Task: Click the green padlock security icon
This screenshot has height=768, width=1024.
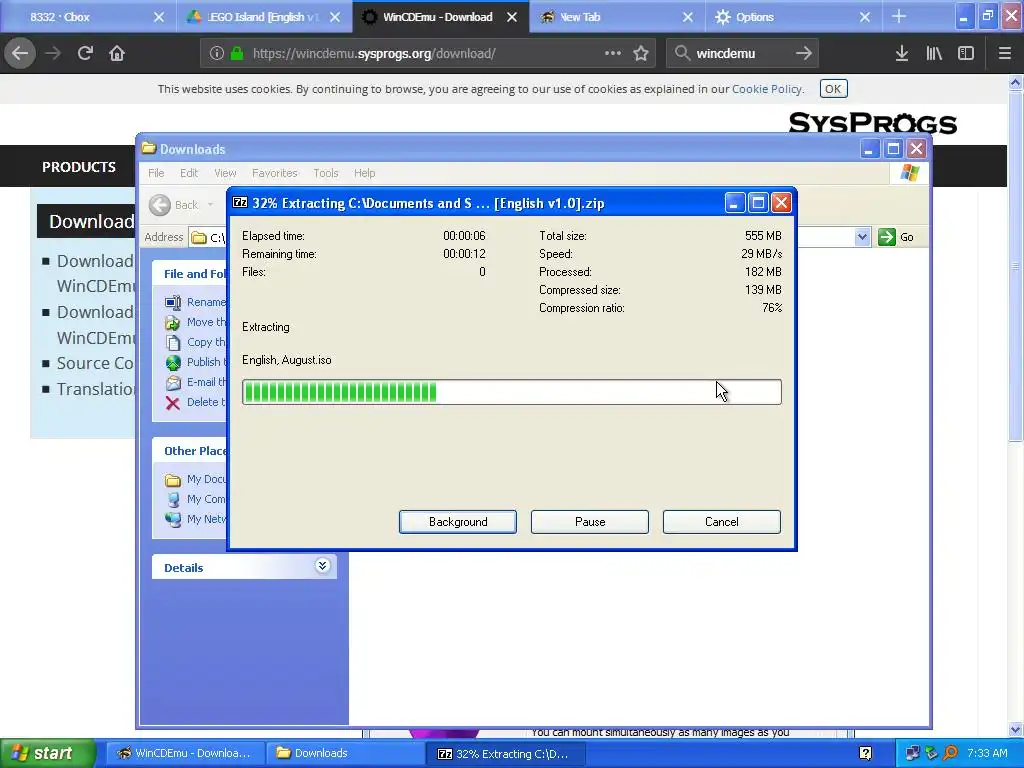Action: 238,54
